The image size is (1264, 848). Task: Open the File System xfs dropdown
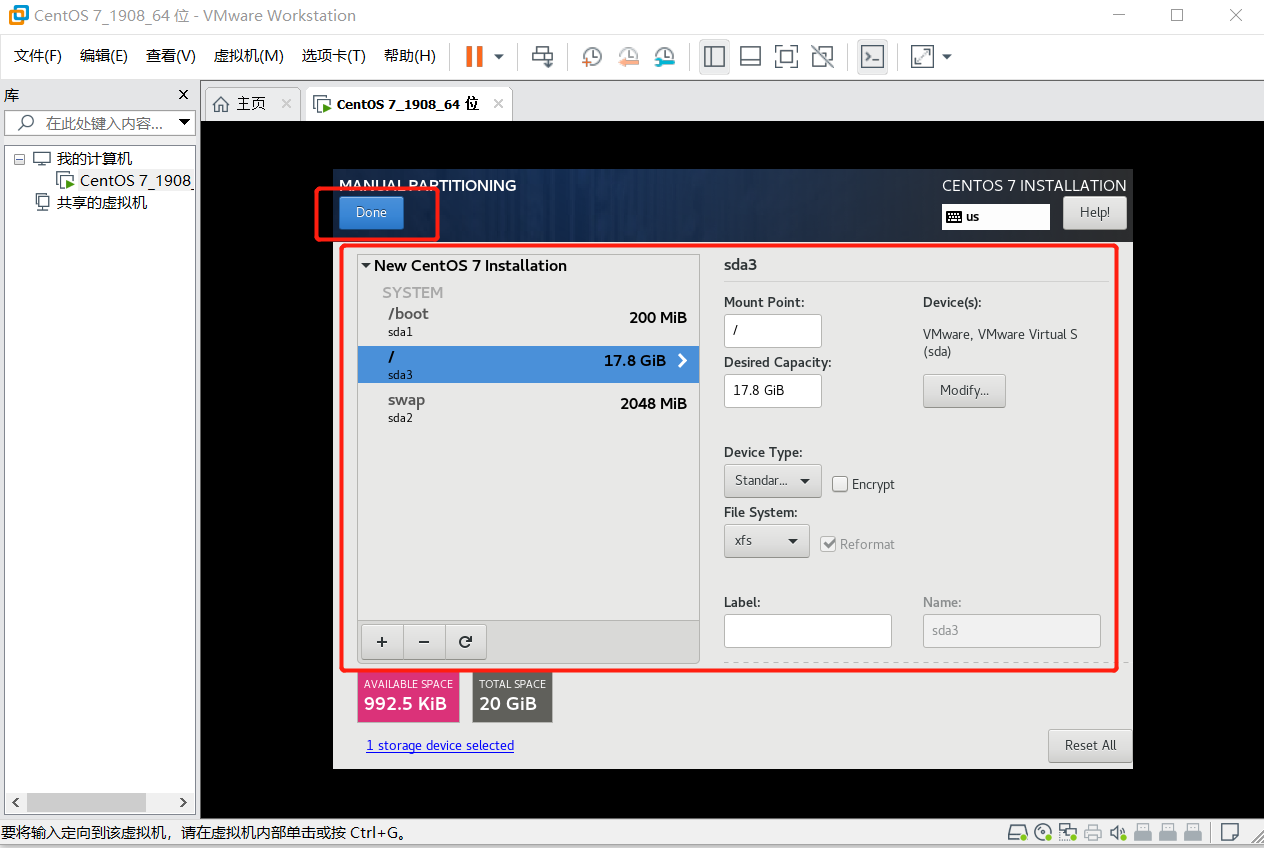click(767, 541)
